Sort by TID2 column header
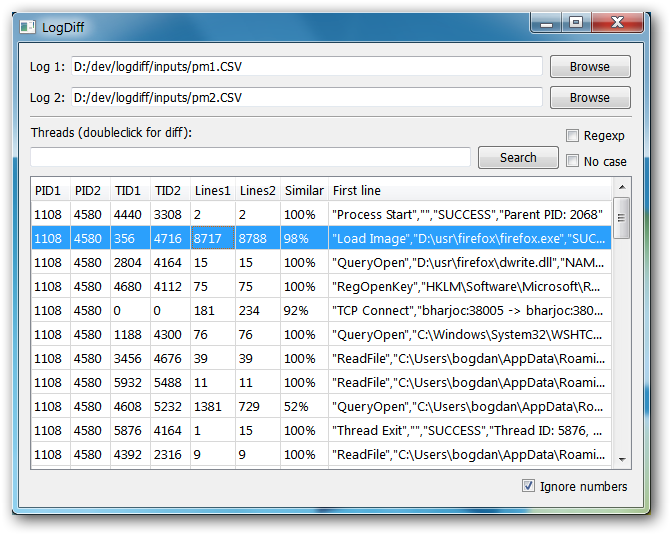Viewport: 671px width, 535px height. [x=170, y=190]
